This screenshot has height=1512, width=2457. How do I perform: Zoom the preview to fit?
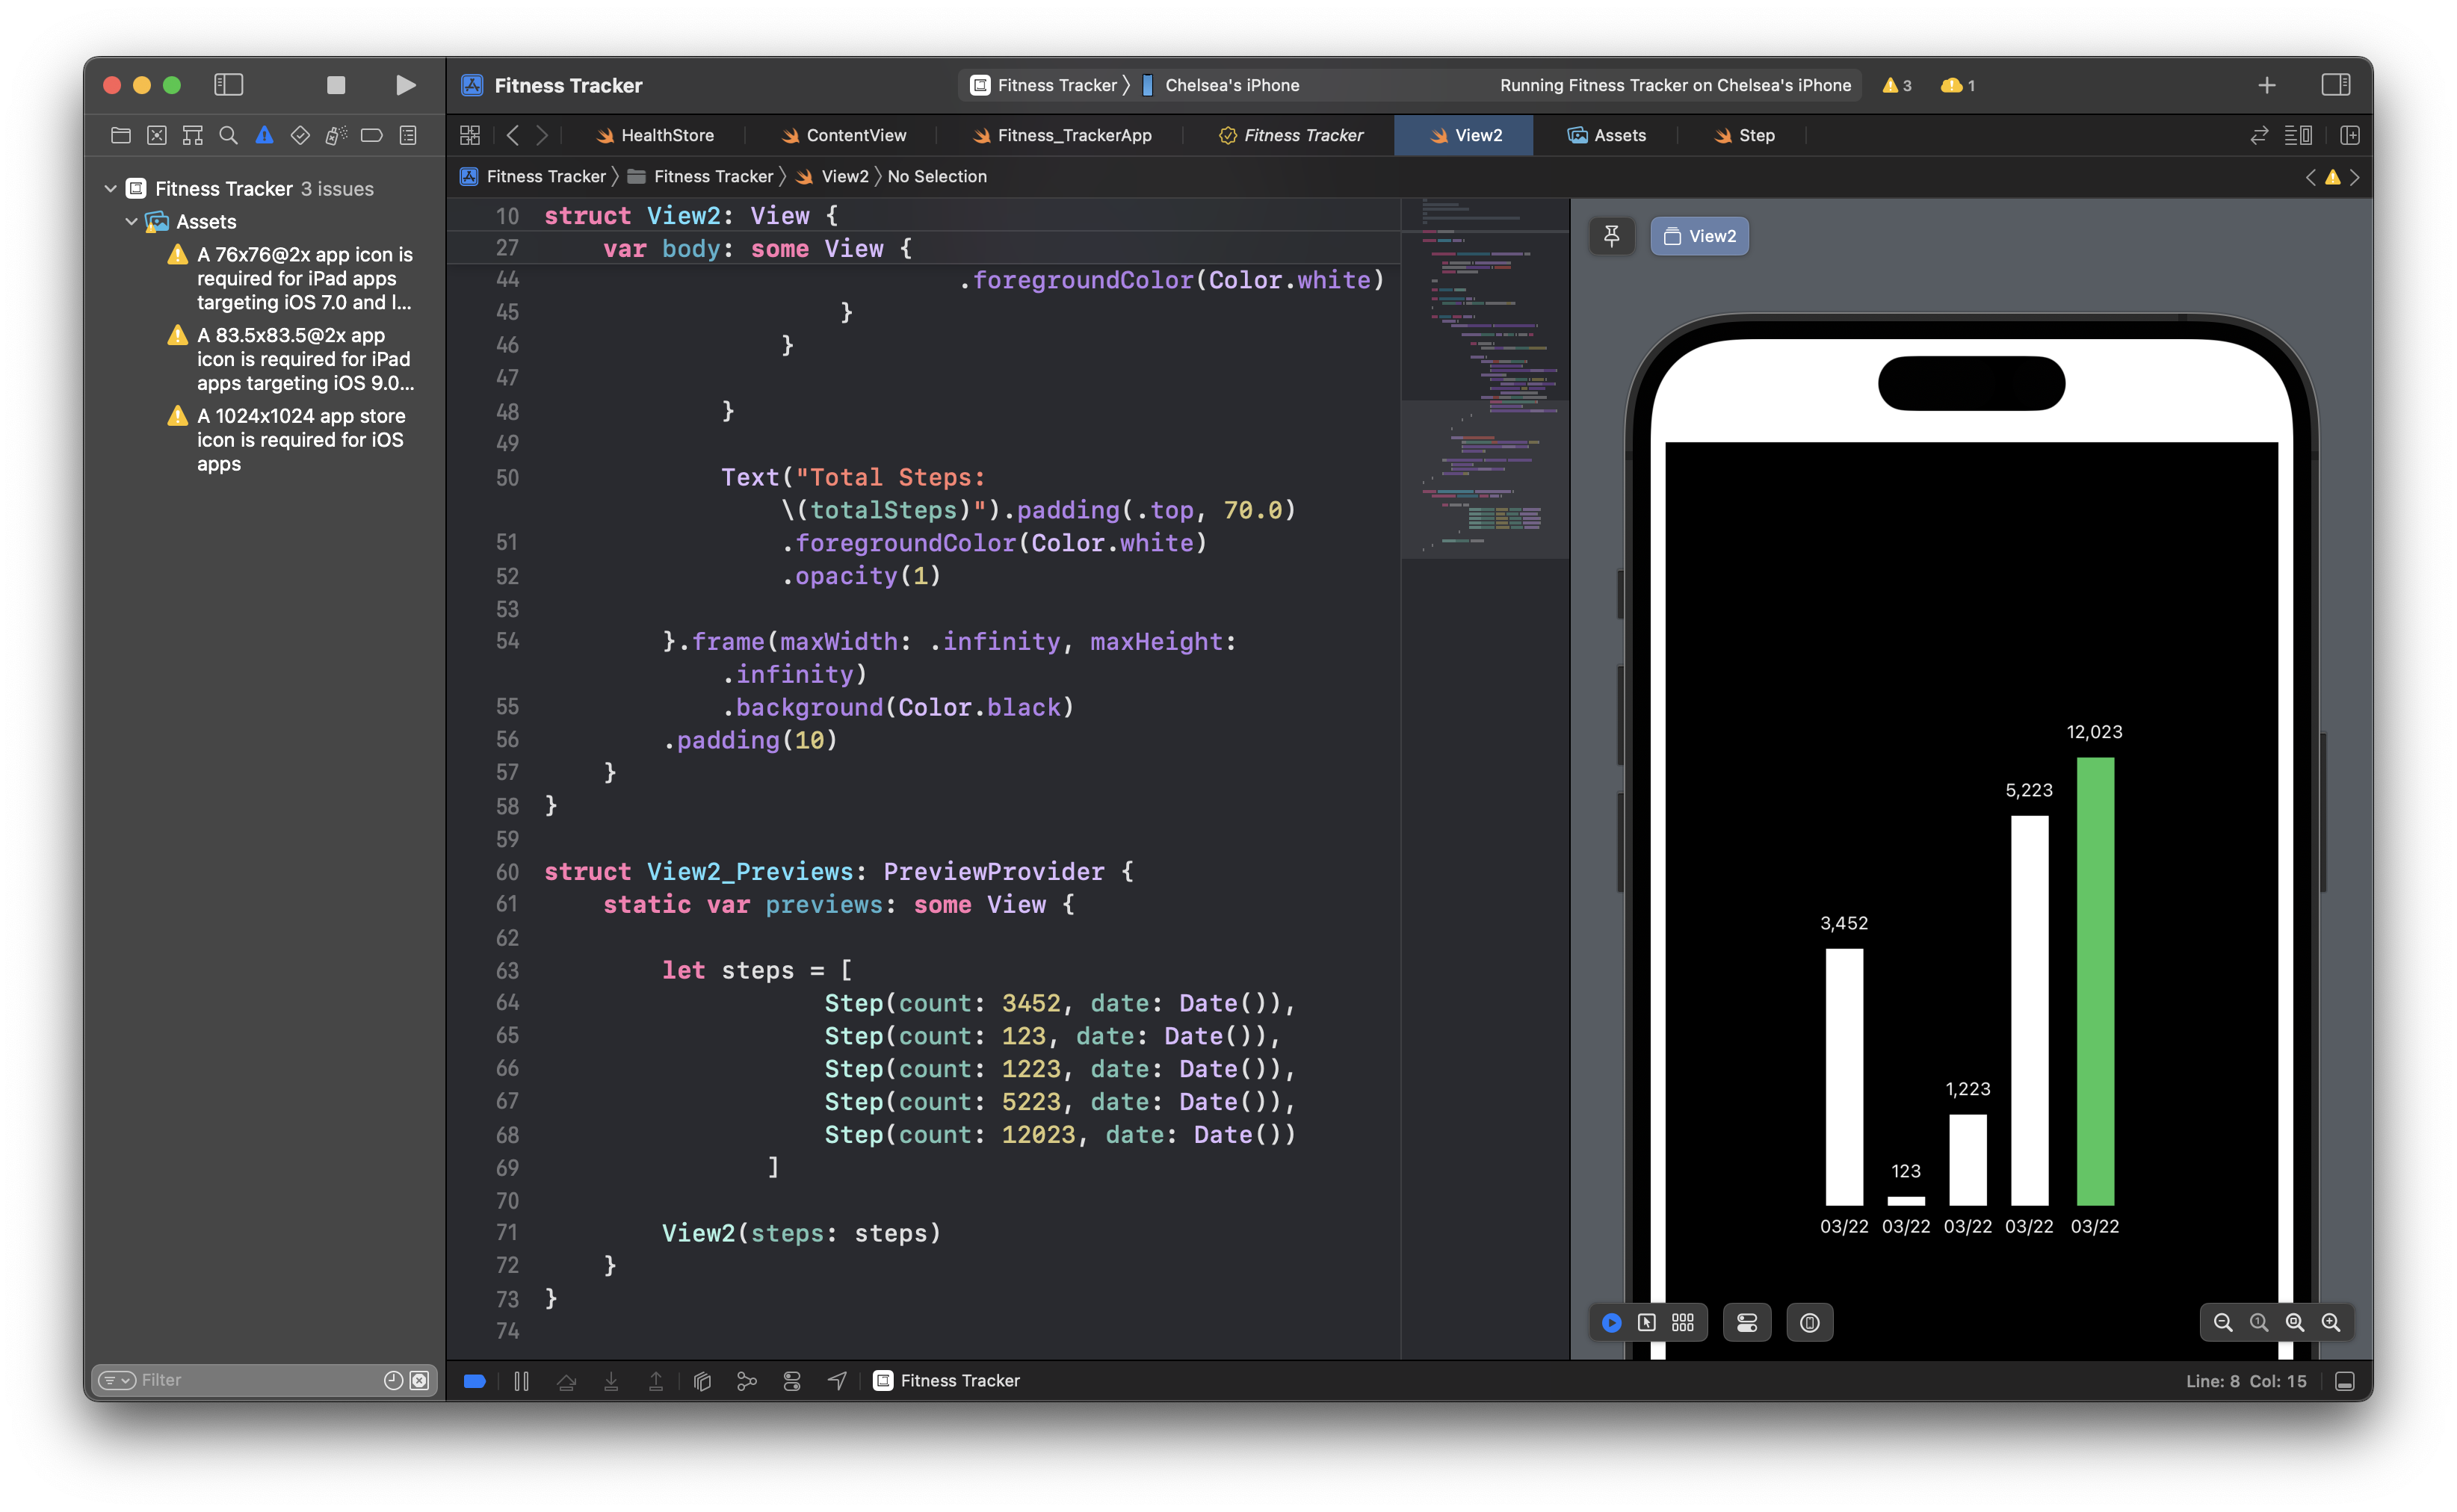tap(2295, 1322)
